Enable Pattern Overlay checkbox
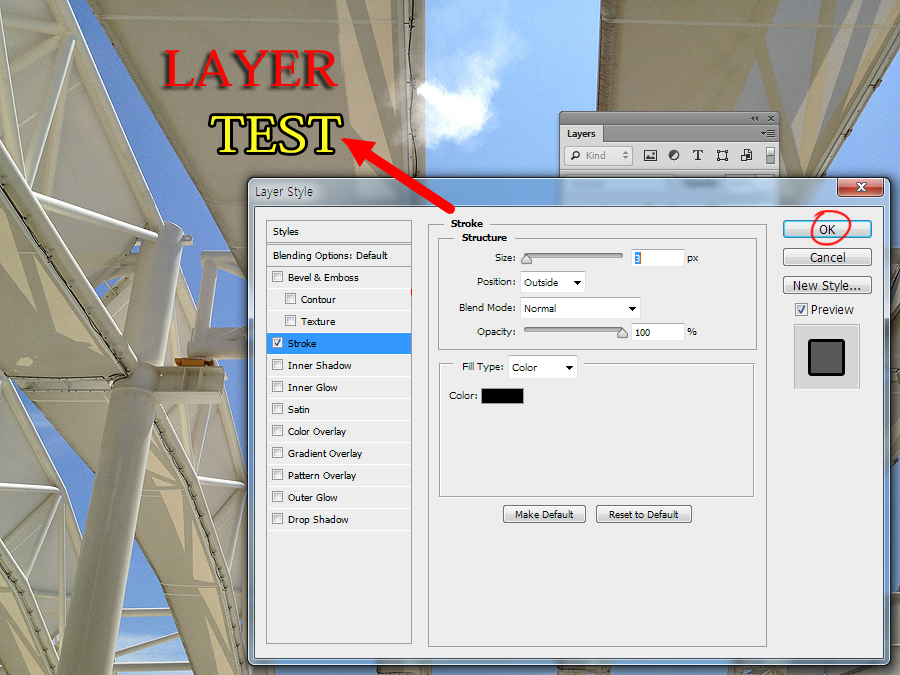 pos(277,475)
